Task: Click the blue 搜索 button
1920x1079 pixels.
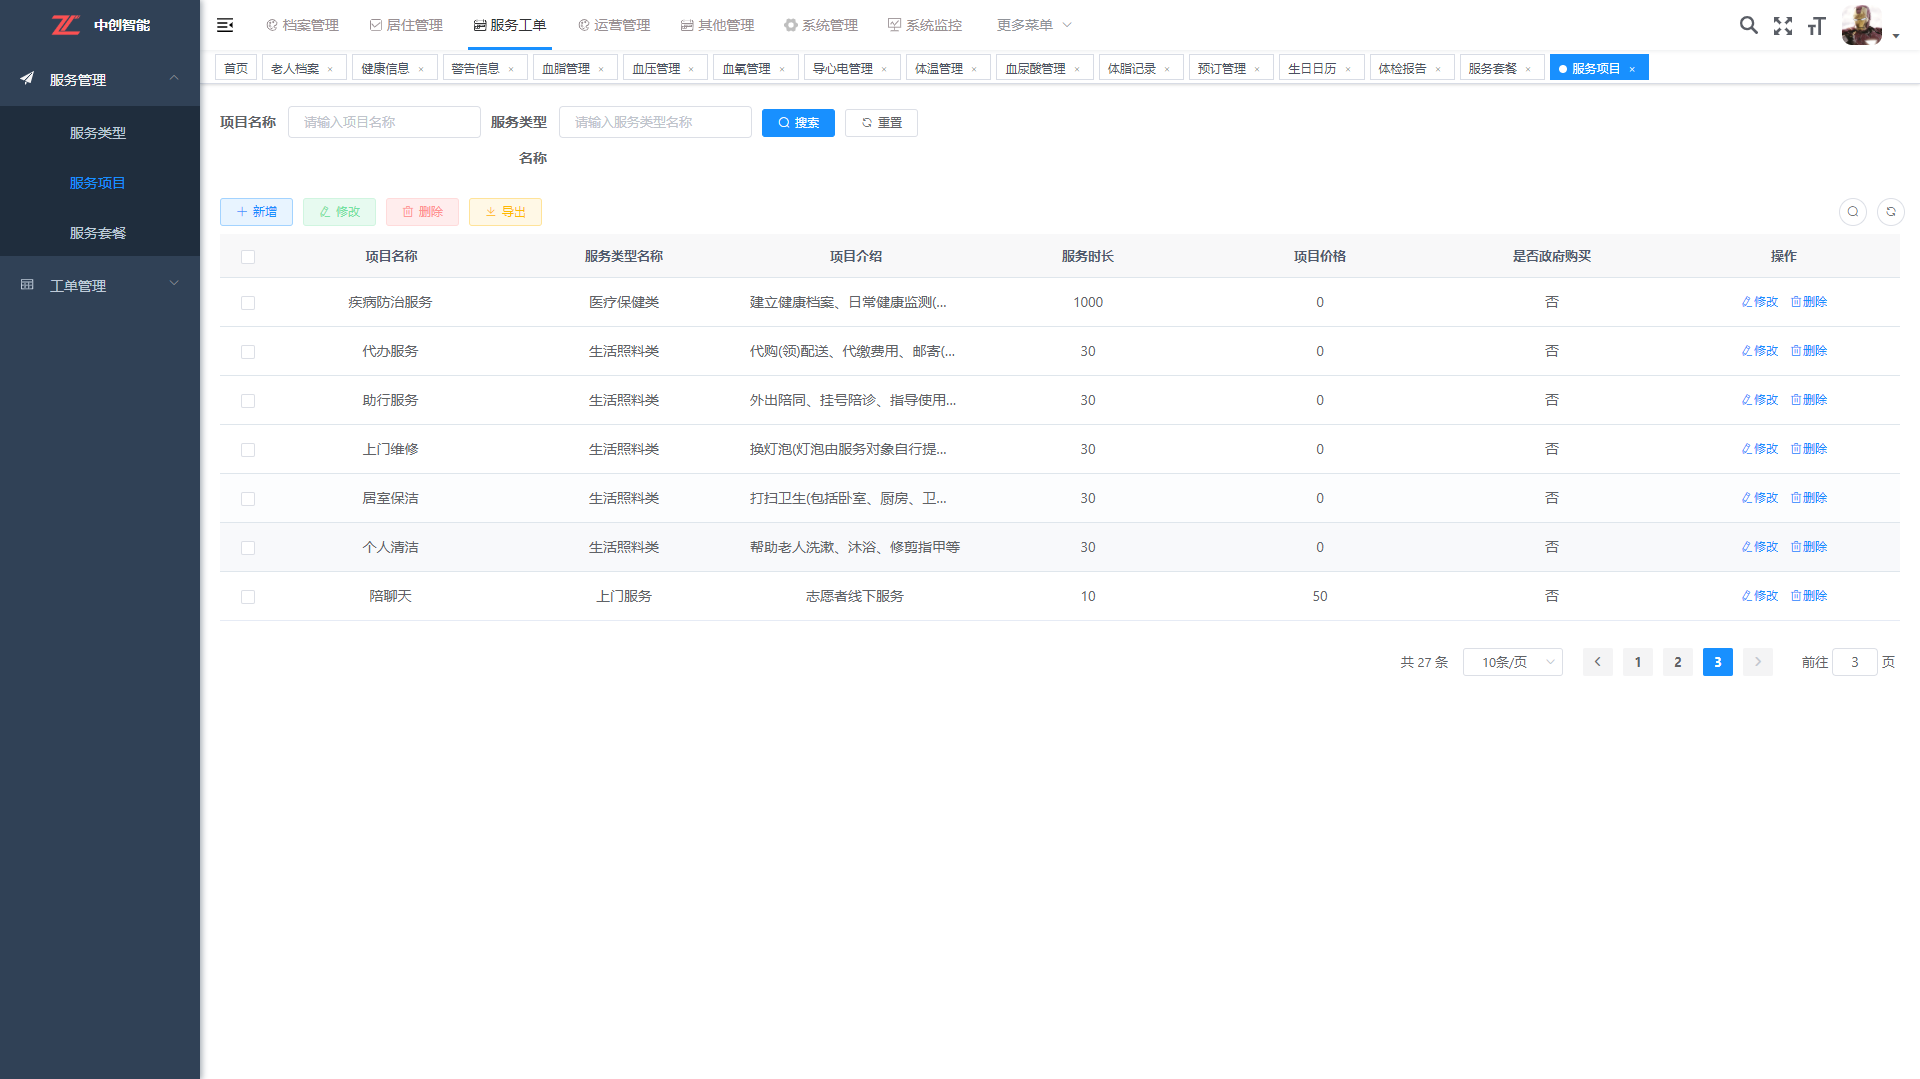Action: 798,123
